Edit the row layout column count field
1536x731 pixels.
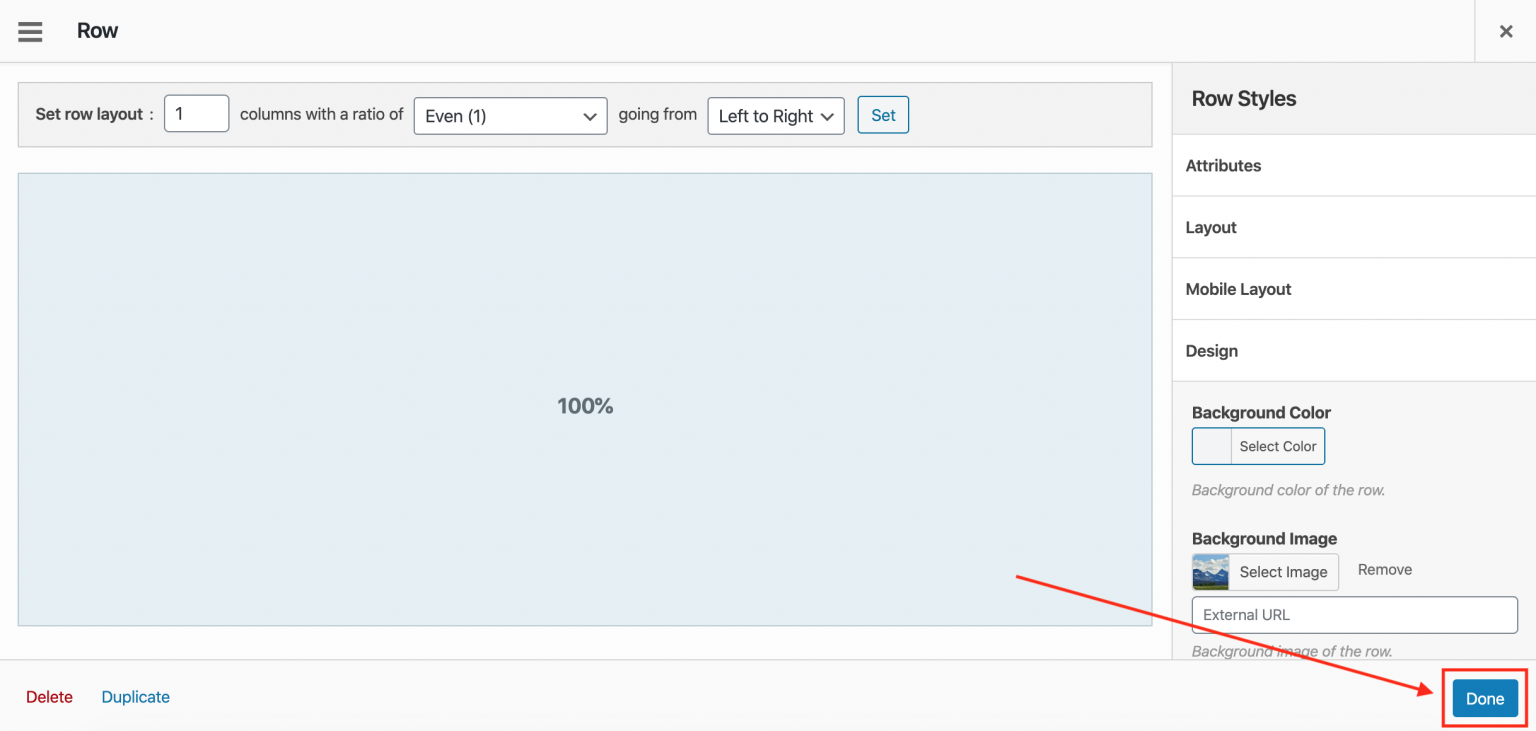(x=196, y=114)
